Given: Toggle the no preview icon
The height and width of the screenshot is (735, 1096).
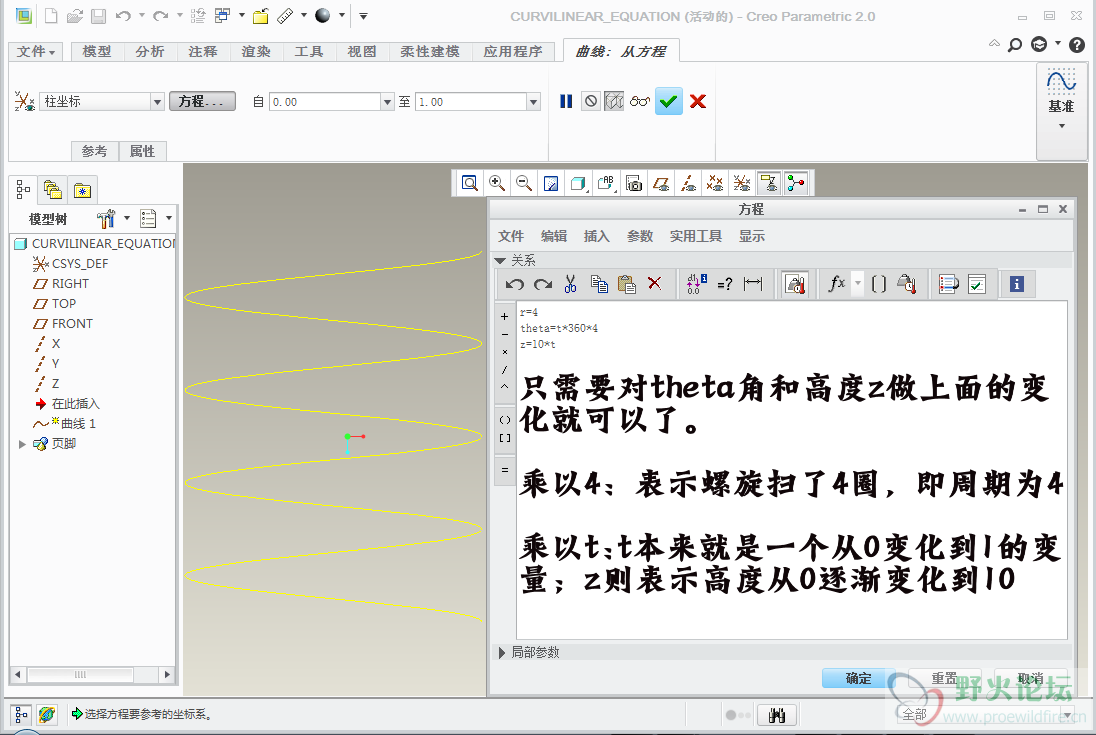Looking at the screenshot, I should click(591, 101).
